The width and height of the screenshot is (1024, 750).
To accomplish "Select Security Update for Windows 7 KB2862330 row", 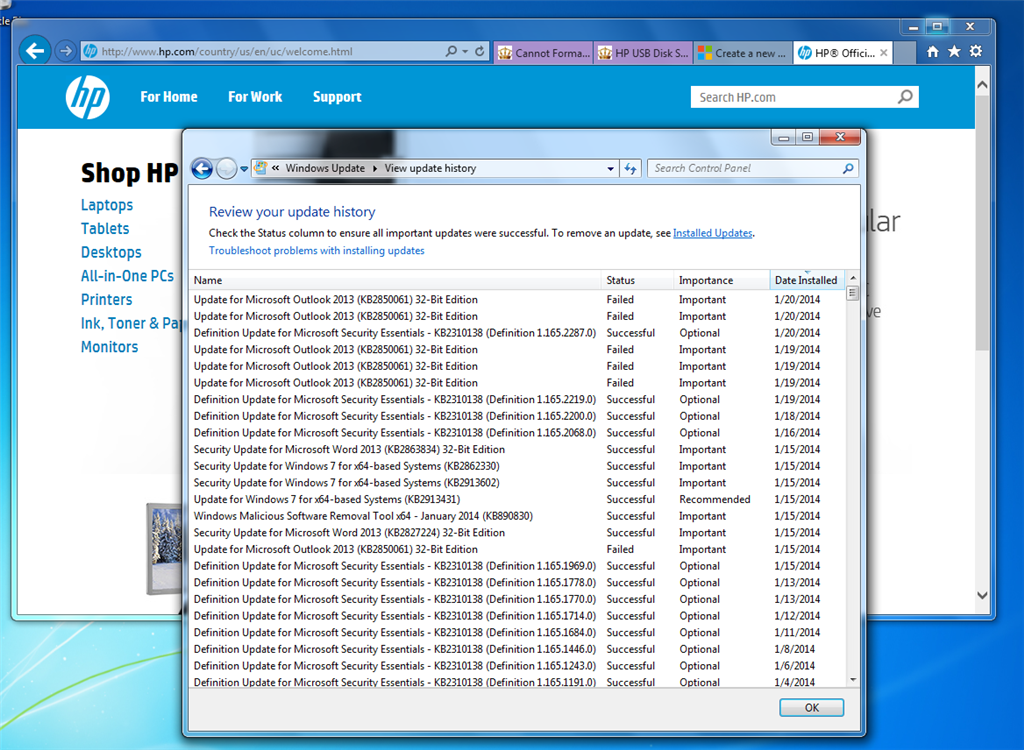I will (x=517, y=466).
